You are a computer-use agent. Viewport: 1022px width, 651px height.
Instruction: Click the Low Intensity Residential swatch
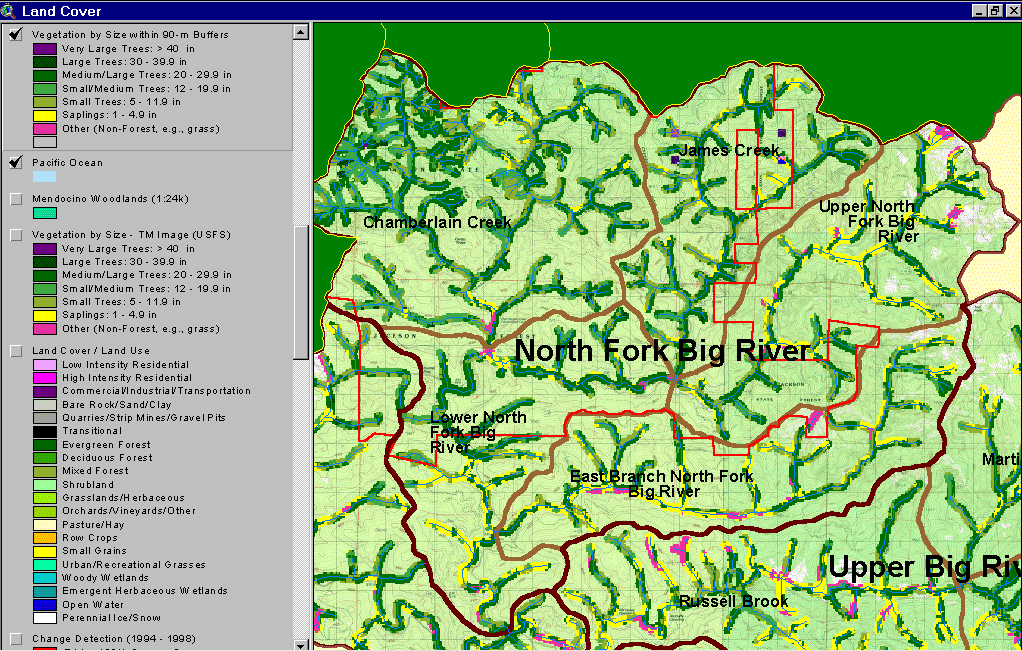pyautogui.click(x=45, y=365)
